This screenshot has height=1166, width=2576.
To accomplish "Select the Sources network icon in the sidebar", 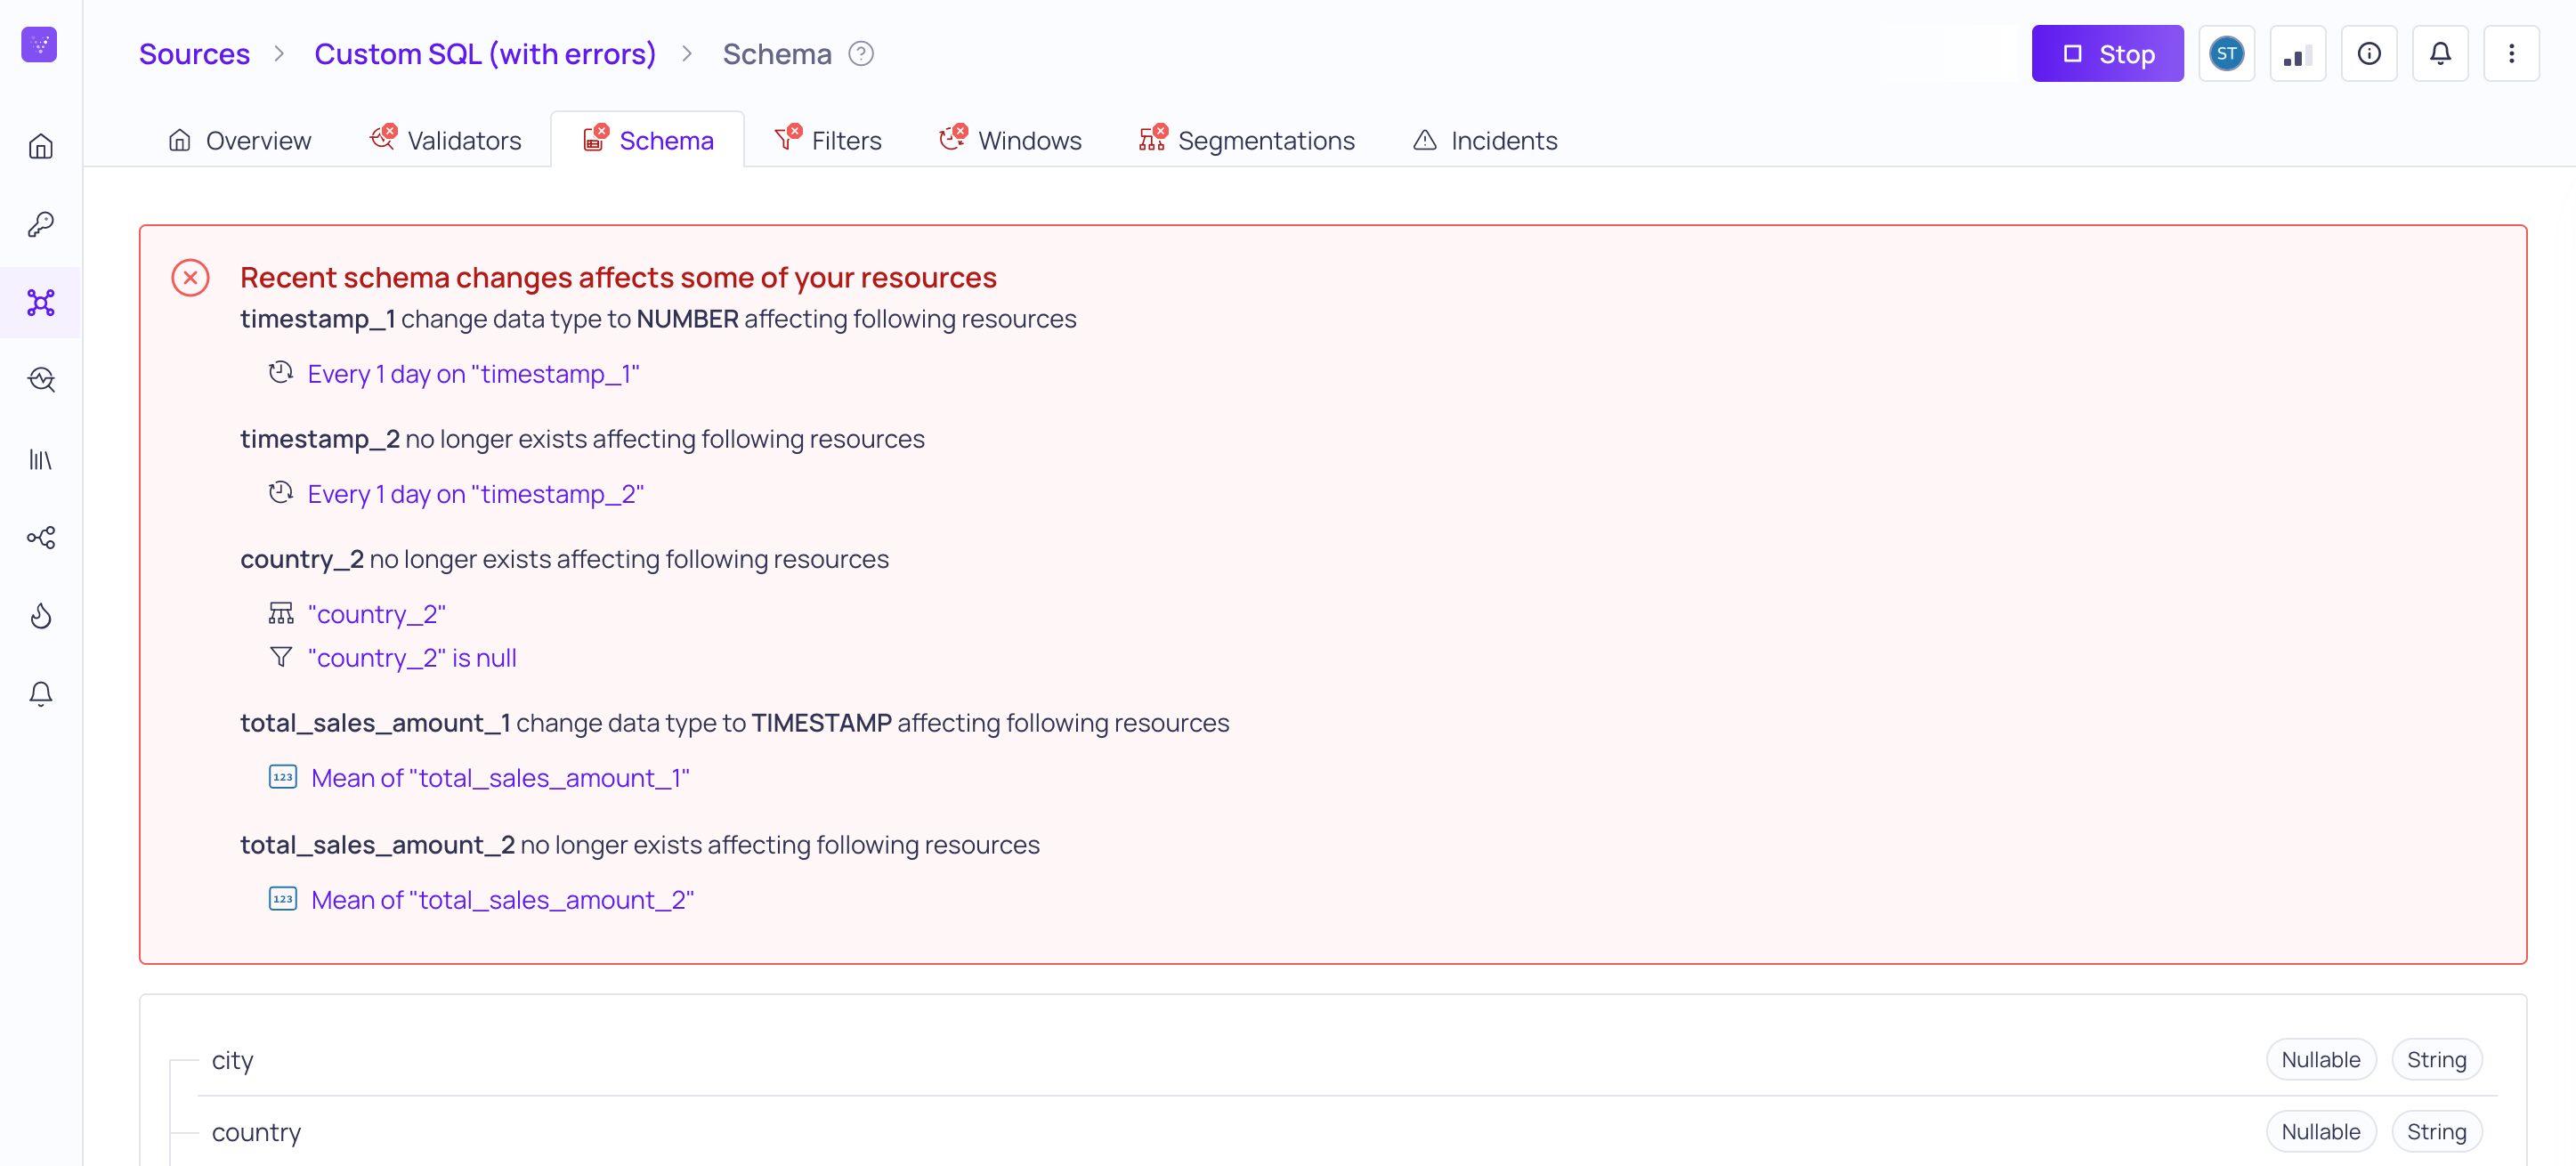I will click(x=41, y=302).
